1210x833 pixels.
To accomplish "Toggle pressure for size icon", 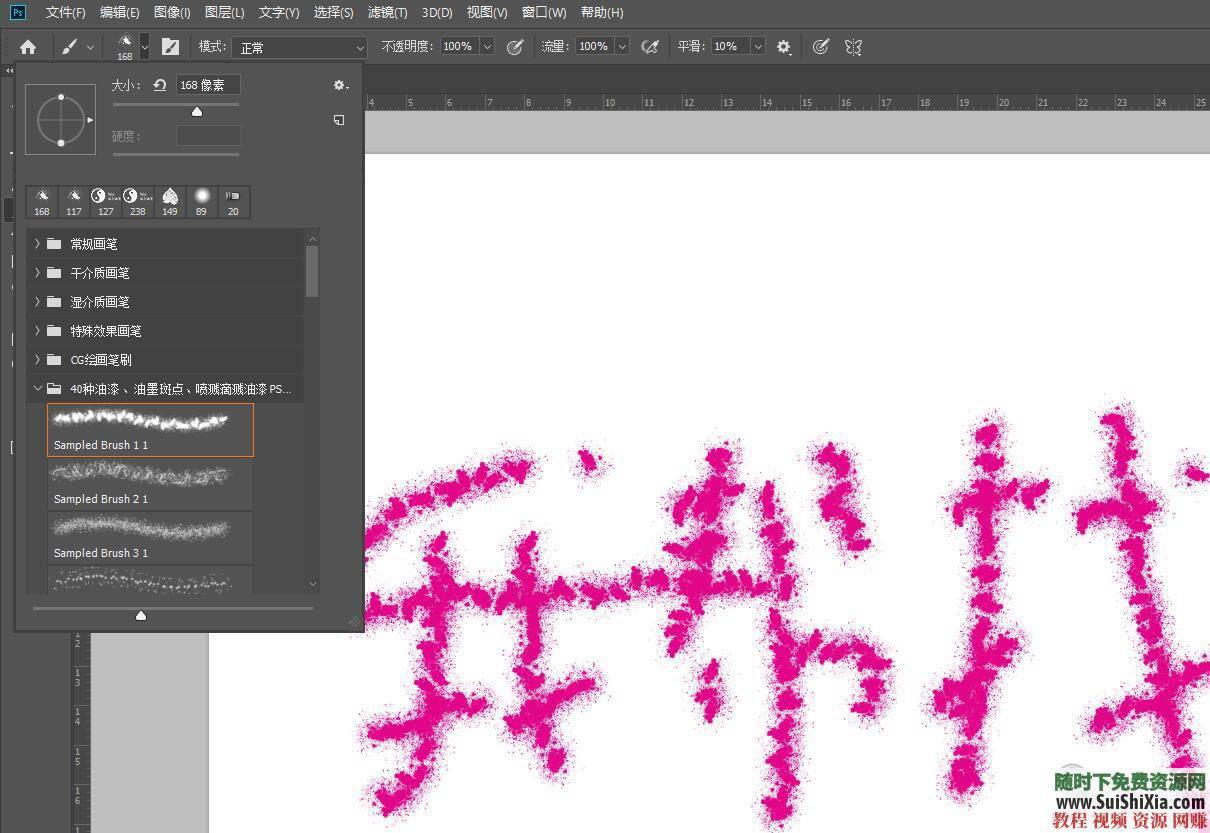I will point(821,47).
